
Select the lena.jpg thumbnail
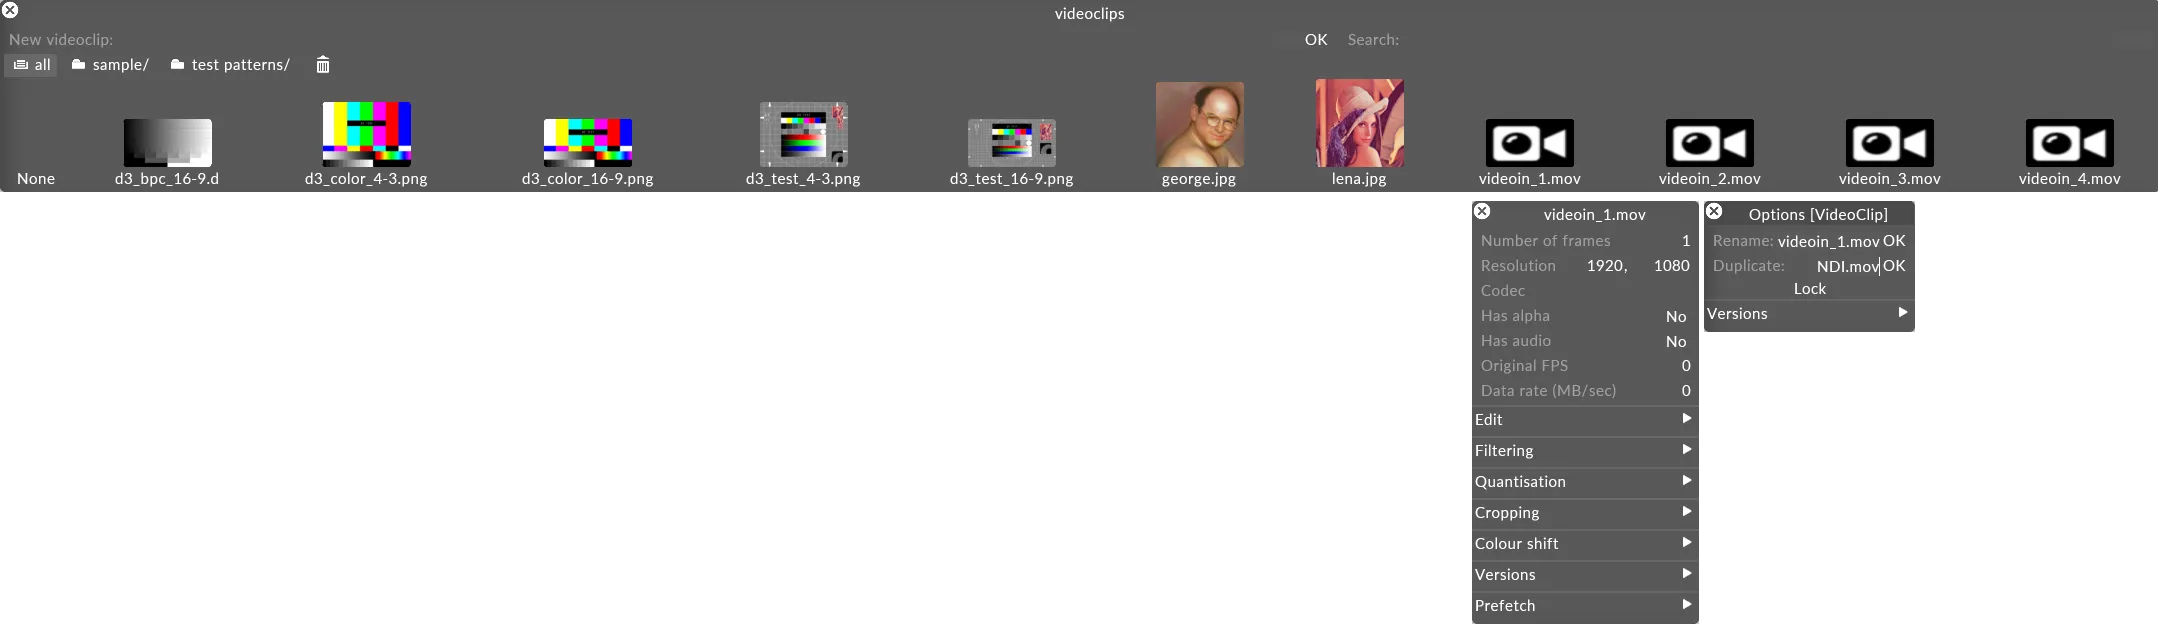tap(1359, 123)
